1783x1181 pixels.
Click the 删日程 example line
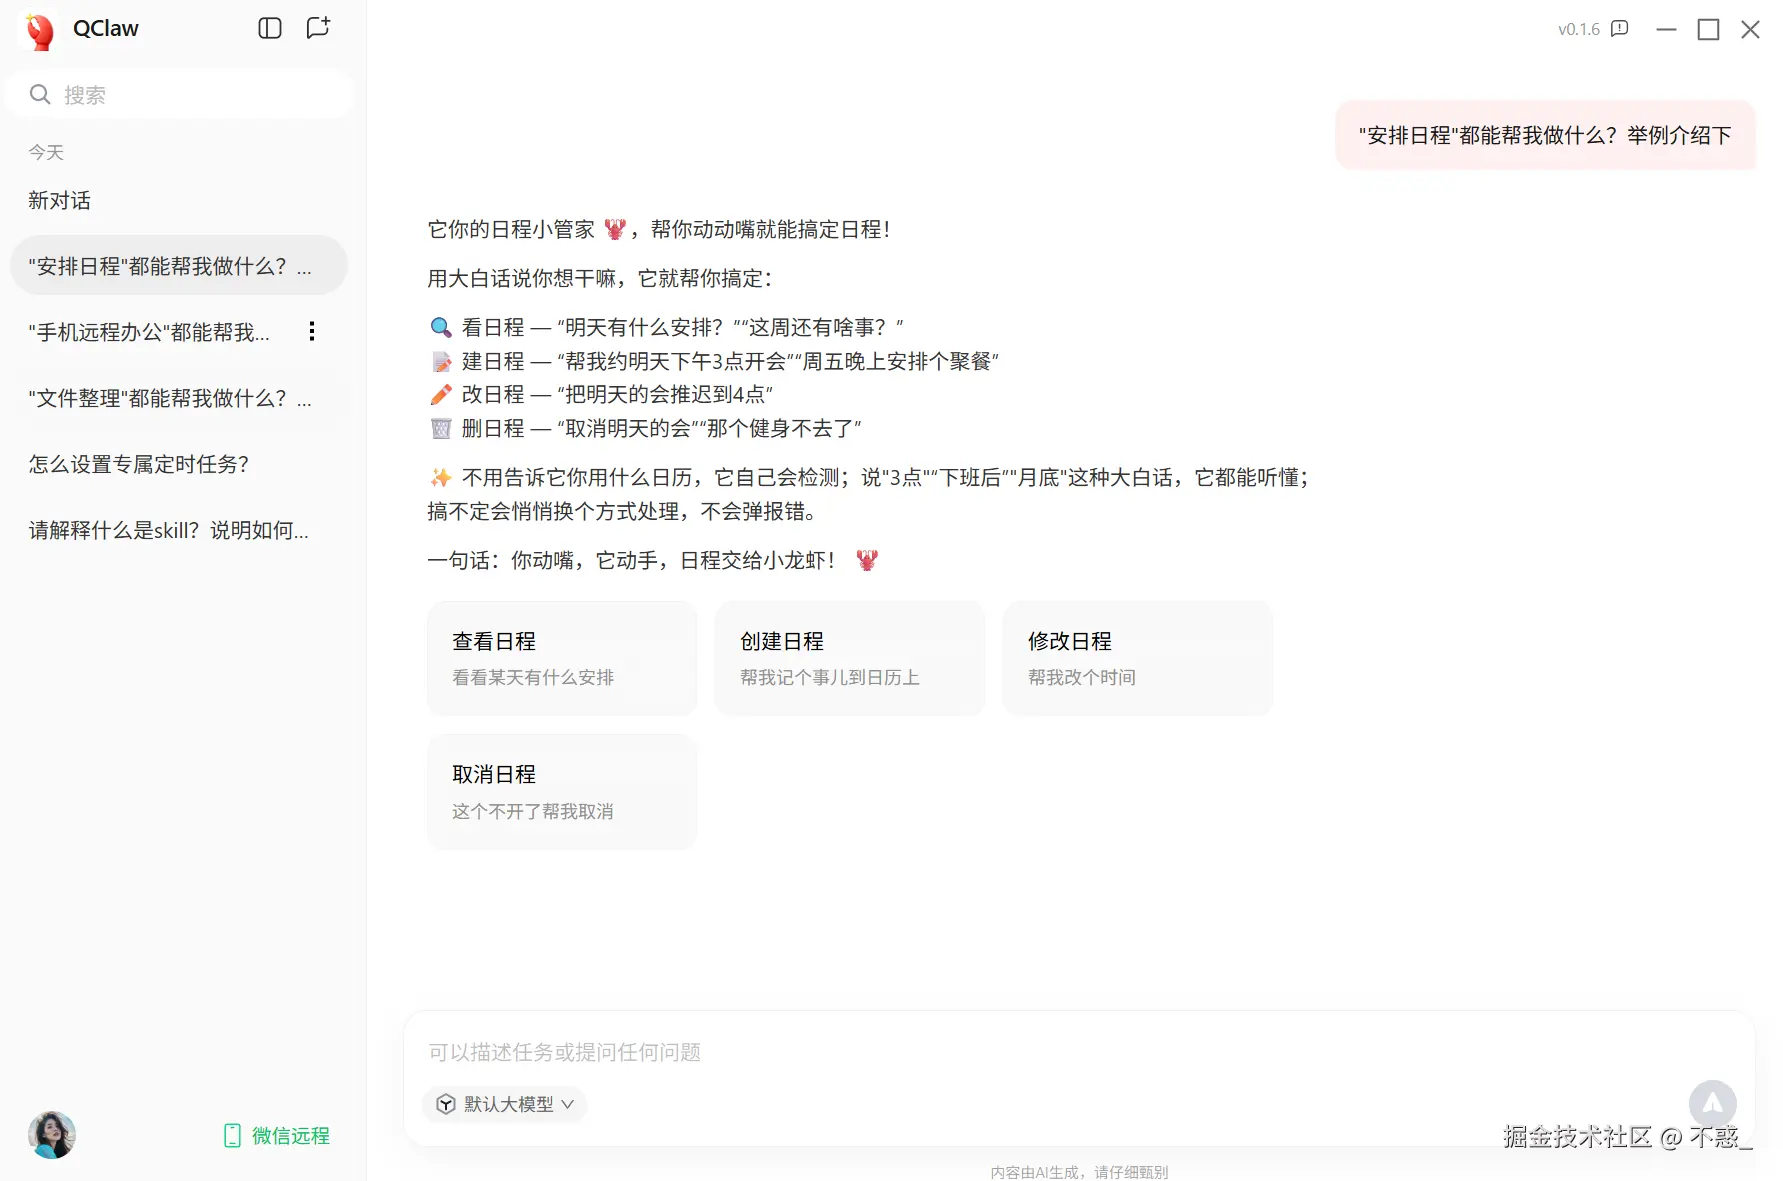tap(646, 428)
